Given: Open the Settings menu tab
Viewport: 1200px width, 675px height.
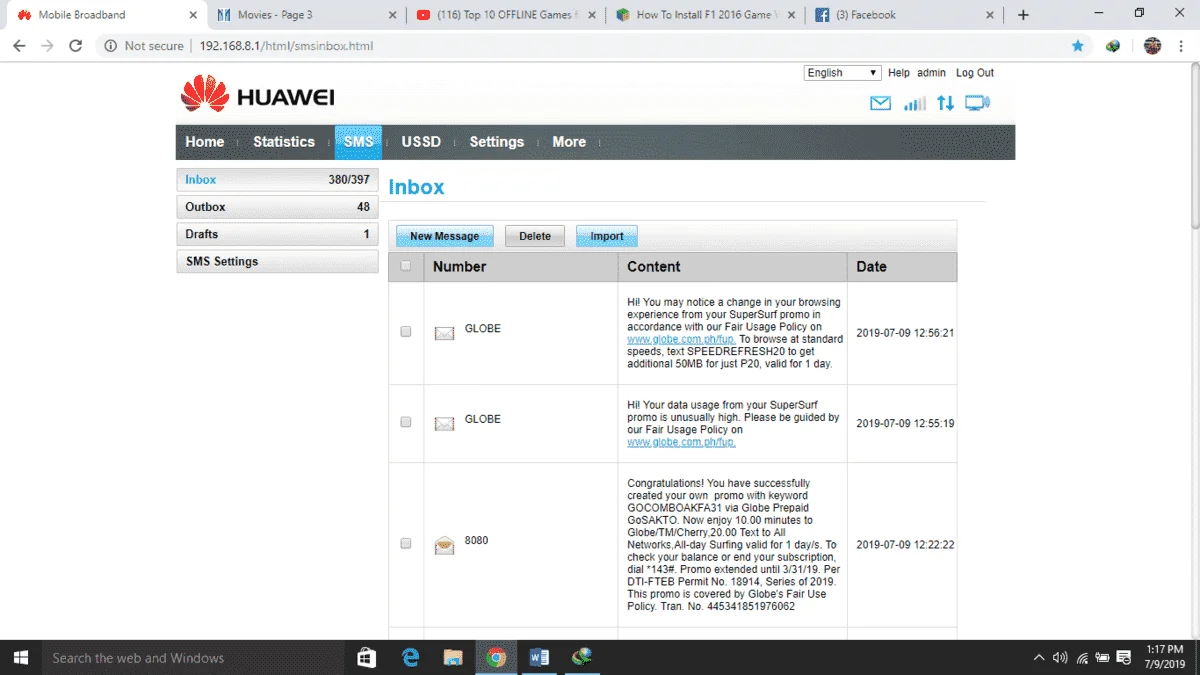Looking at the screenshot, I should (x=497, y=142).
